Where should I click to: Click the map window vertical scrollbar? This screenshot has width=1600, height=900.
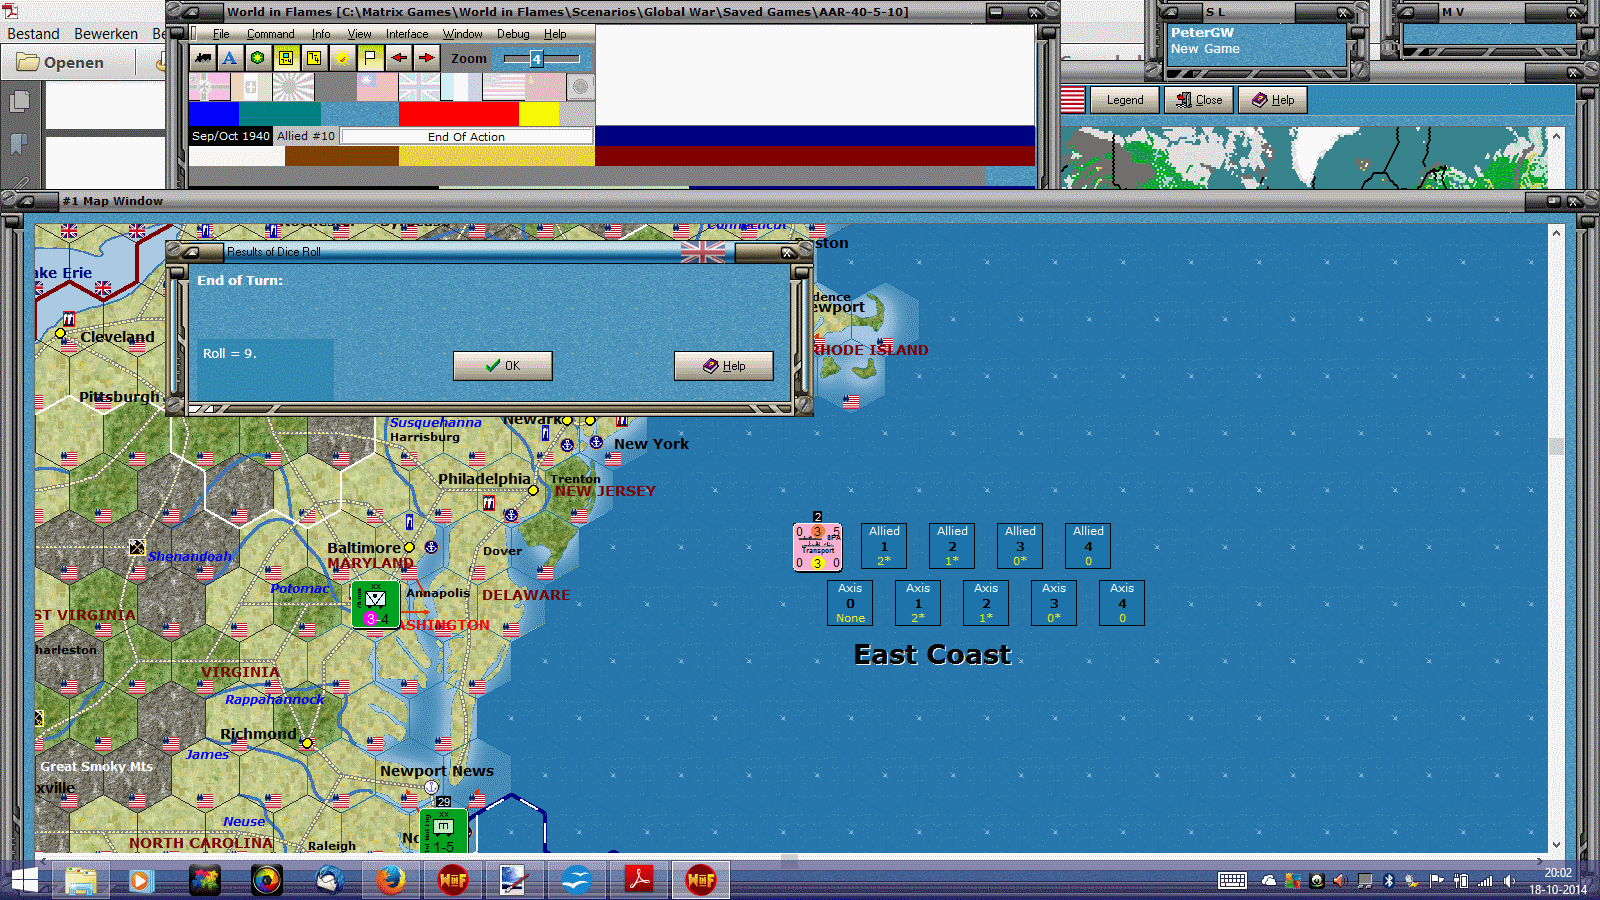click(1556, 538)
